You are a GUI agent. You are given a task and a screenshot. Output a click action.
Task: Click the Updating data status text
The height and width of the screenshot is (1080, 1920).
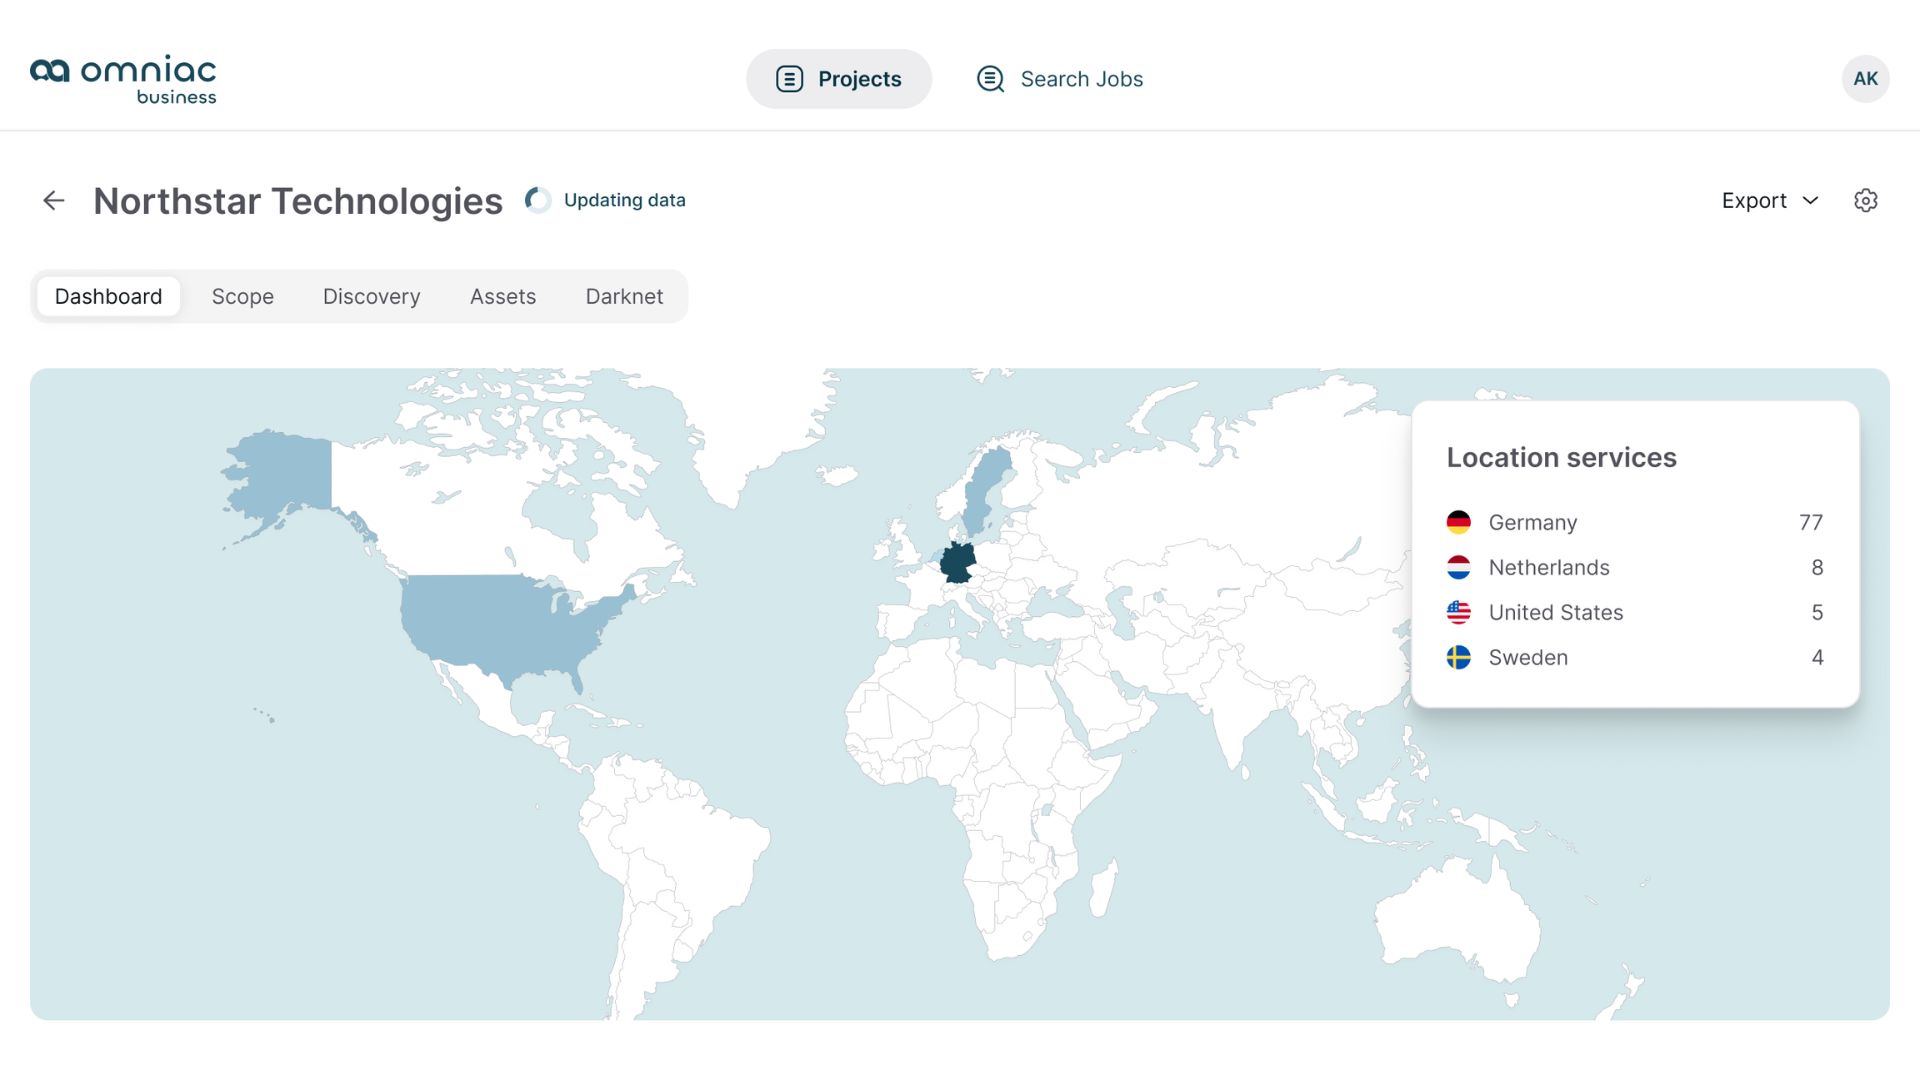(624, 200)
